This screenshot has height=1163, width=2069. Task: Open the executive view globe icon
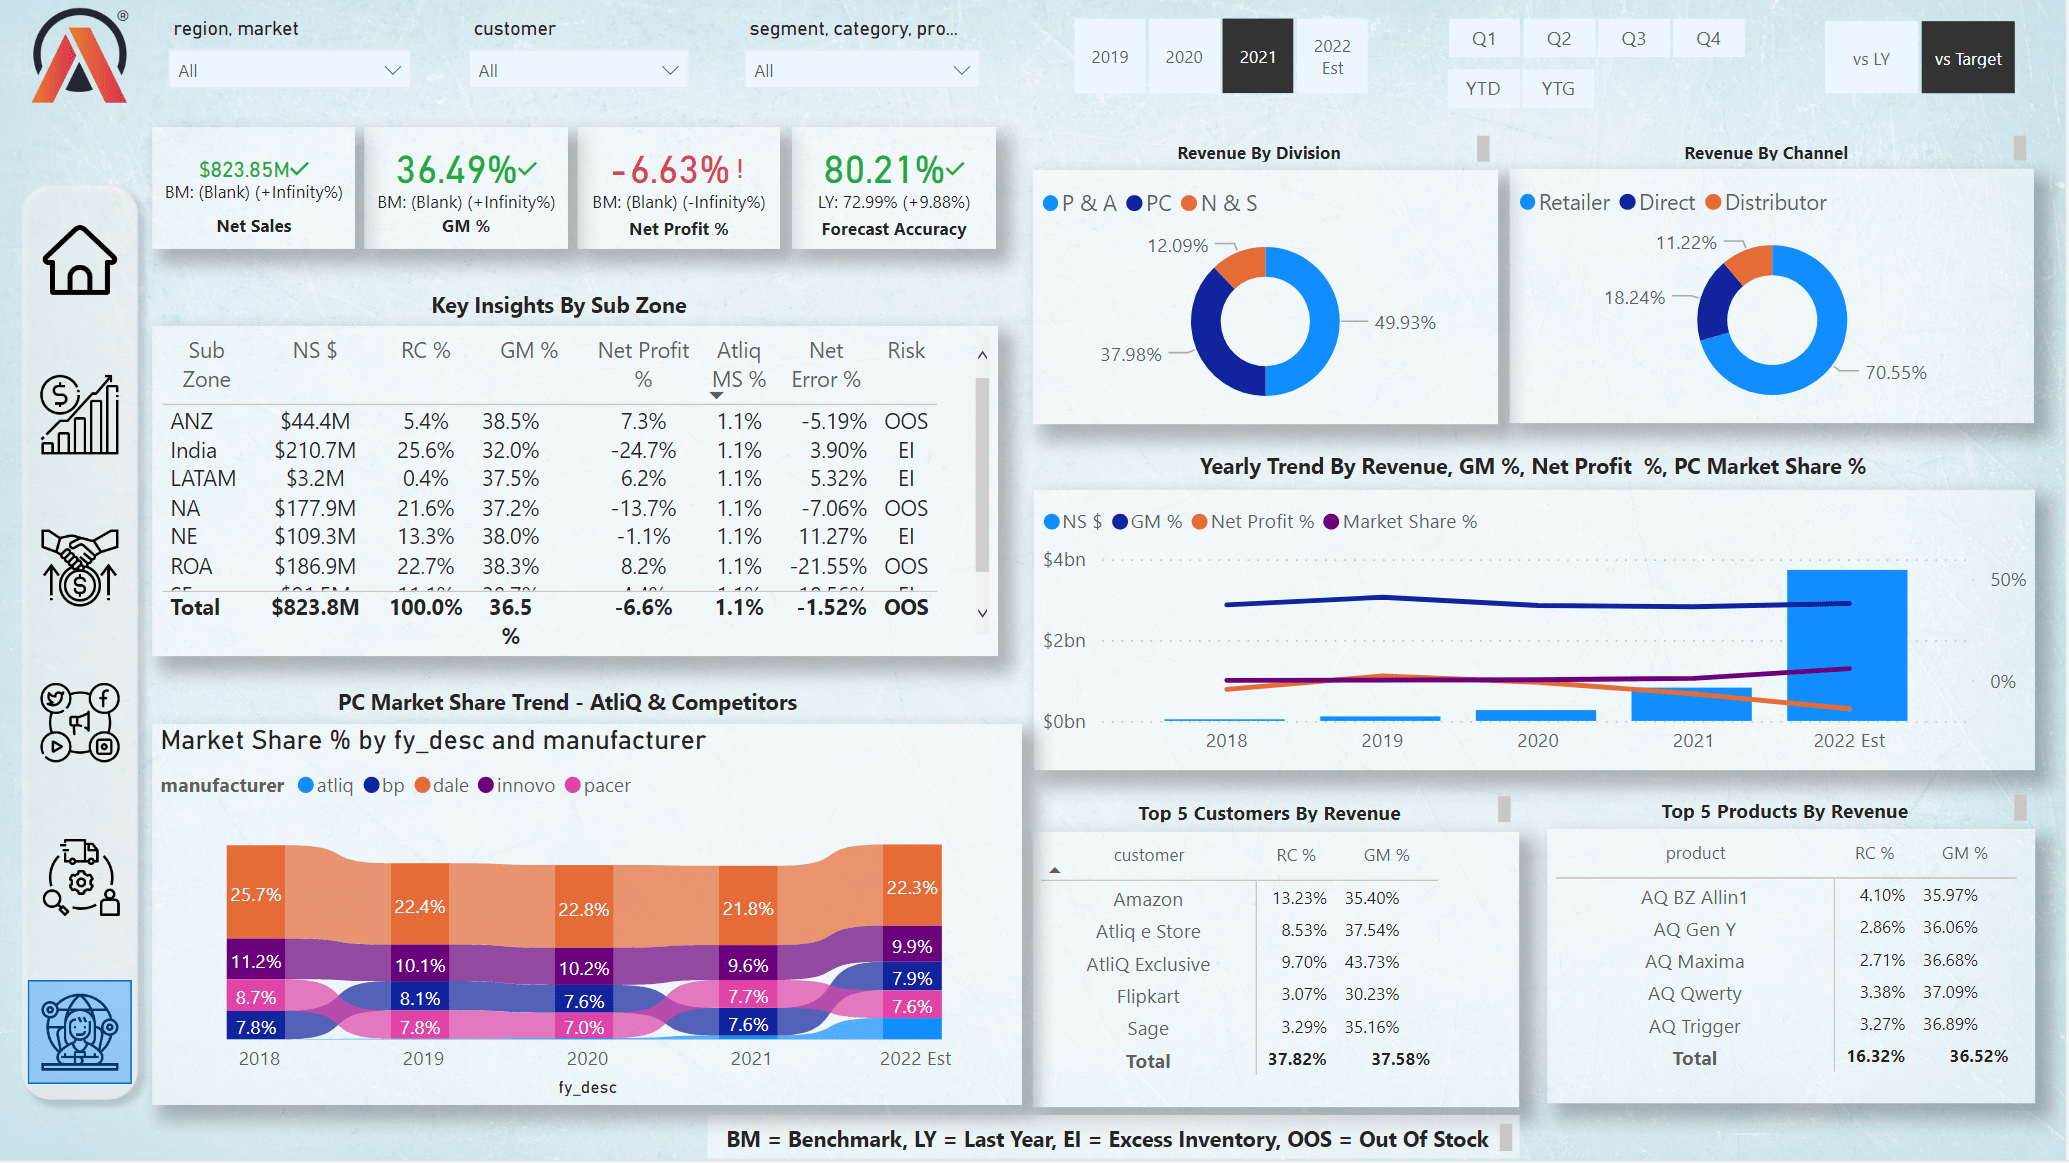coord(79,1031)
